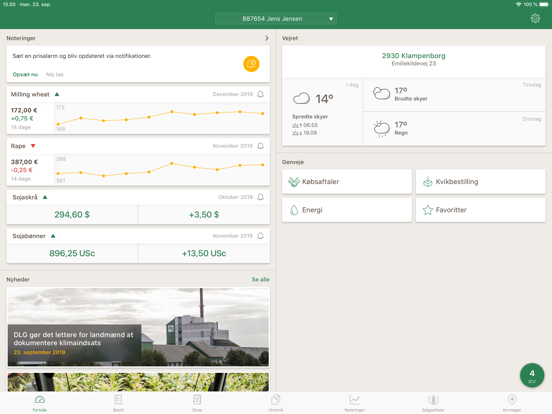This screenshot has width=552, height=414.
Task: Toggle price alert bell for Sojaskrå
Action: [x=261, y=197]
